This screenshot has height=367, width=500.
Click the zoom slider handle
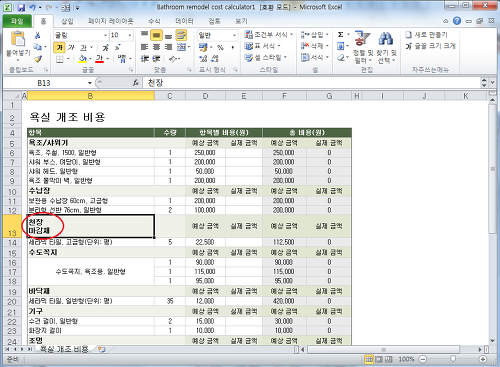click(453, 359)
